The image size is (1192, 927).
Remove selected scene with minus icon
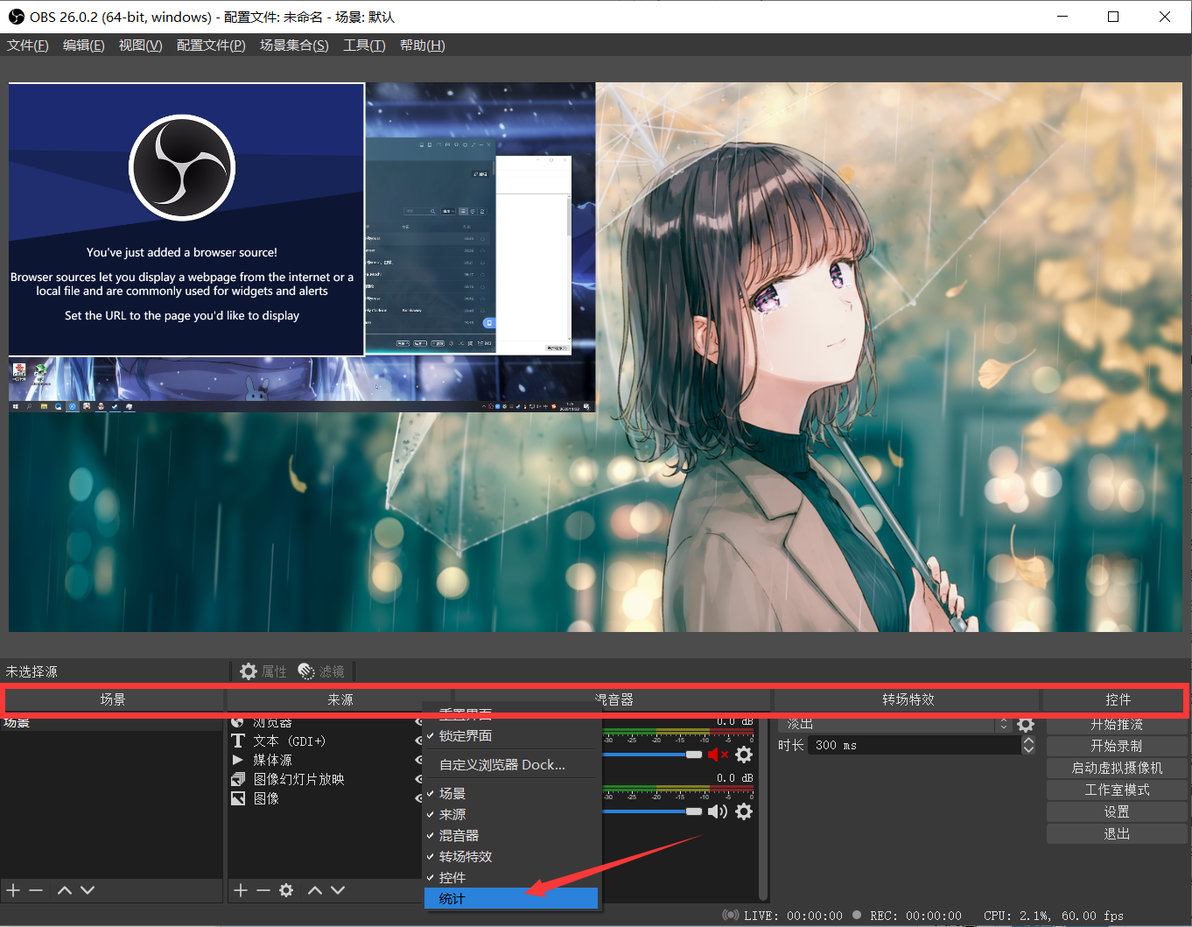pyautogui.click(x=36, y=890)
